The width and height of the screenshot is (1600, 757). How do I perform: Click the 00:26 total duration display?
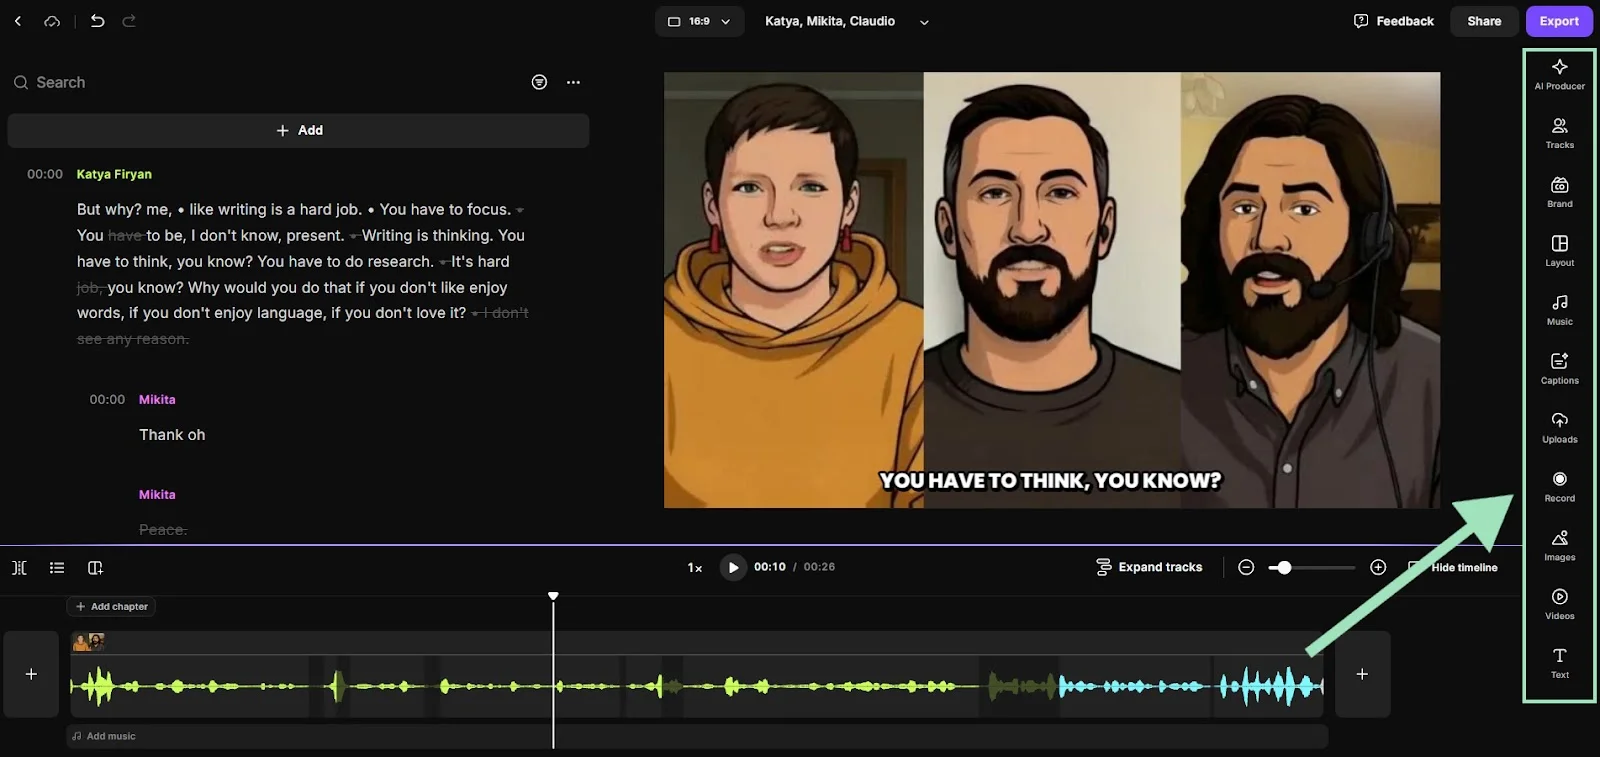819,567
